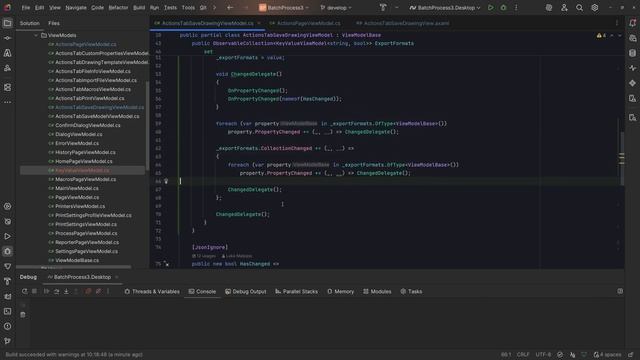Click the Run button in toolbar
This screenshot has width=640, height=360.
491,8
